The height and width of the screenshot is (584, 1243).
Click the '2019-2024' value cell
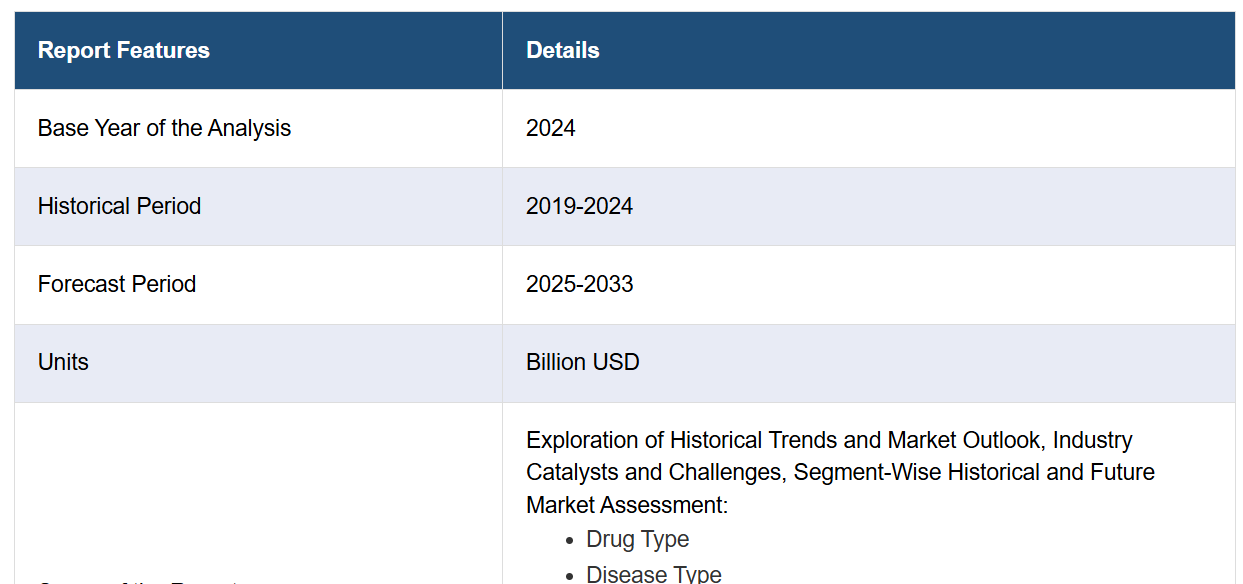tap(869, 206)
